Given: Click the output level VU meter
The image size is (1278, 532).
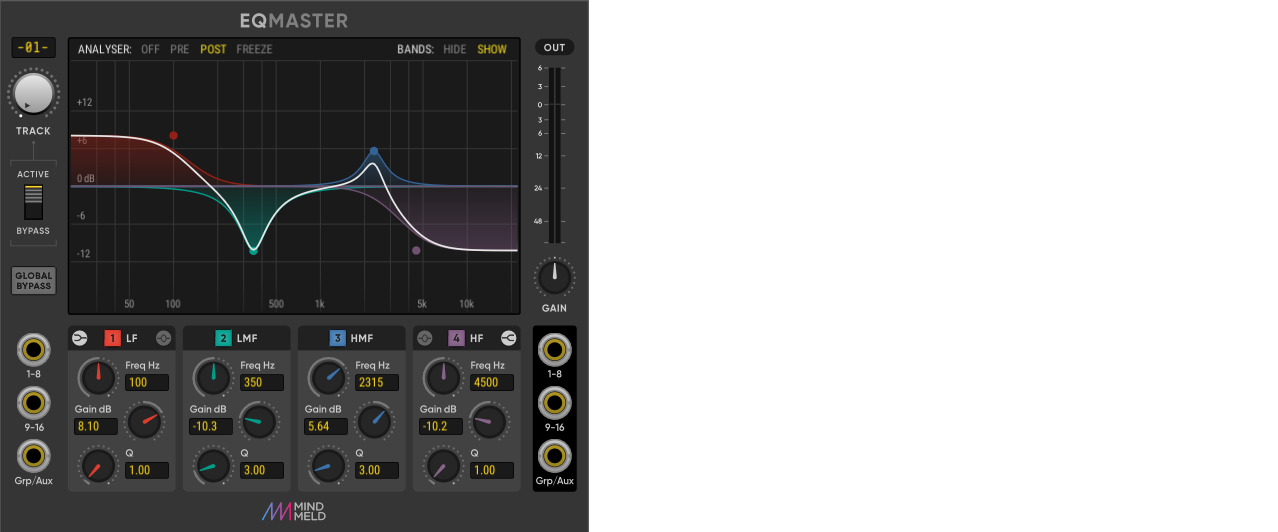Looking at the screenshot, I should pyautogui.click(x=554, y=155).
